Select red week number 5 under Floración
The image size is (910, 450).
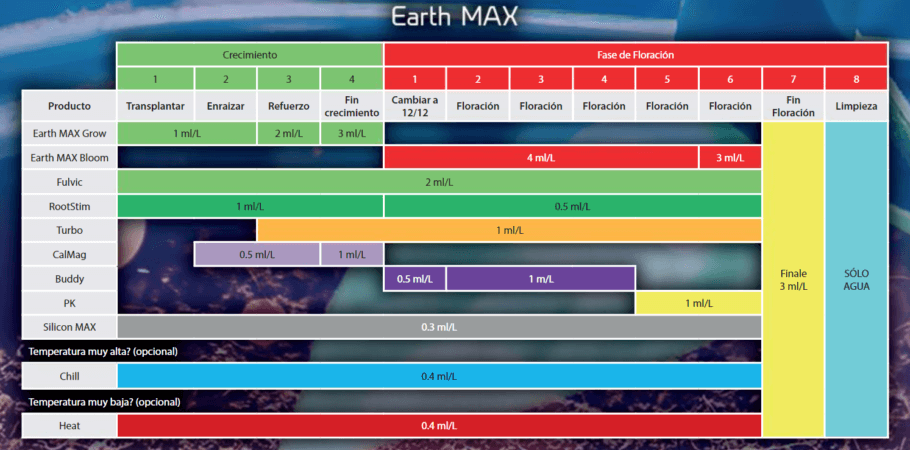point(667,79)
